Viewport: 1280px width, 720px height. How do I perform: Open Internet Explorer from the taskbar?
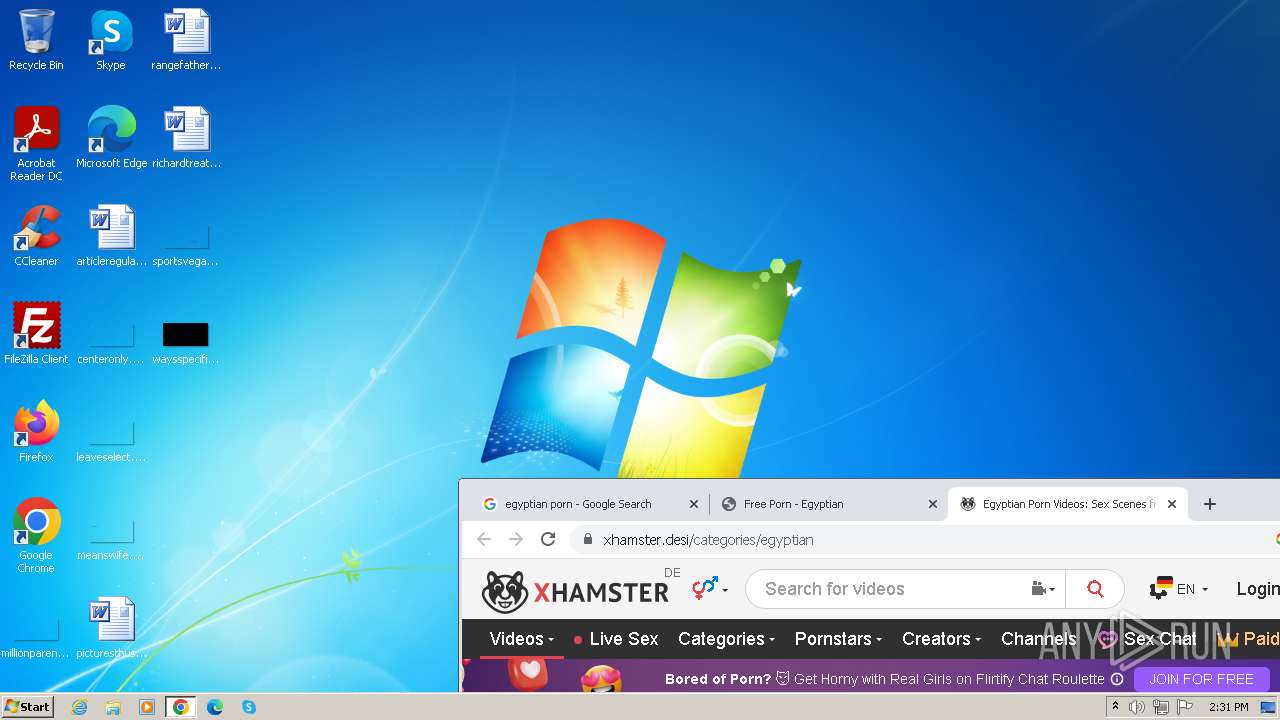pyautogui.click(x=79, y=707)
